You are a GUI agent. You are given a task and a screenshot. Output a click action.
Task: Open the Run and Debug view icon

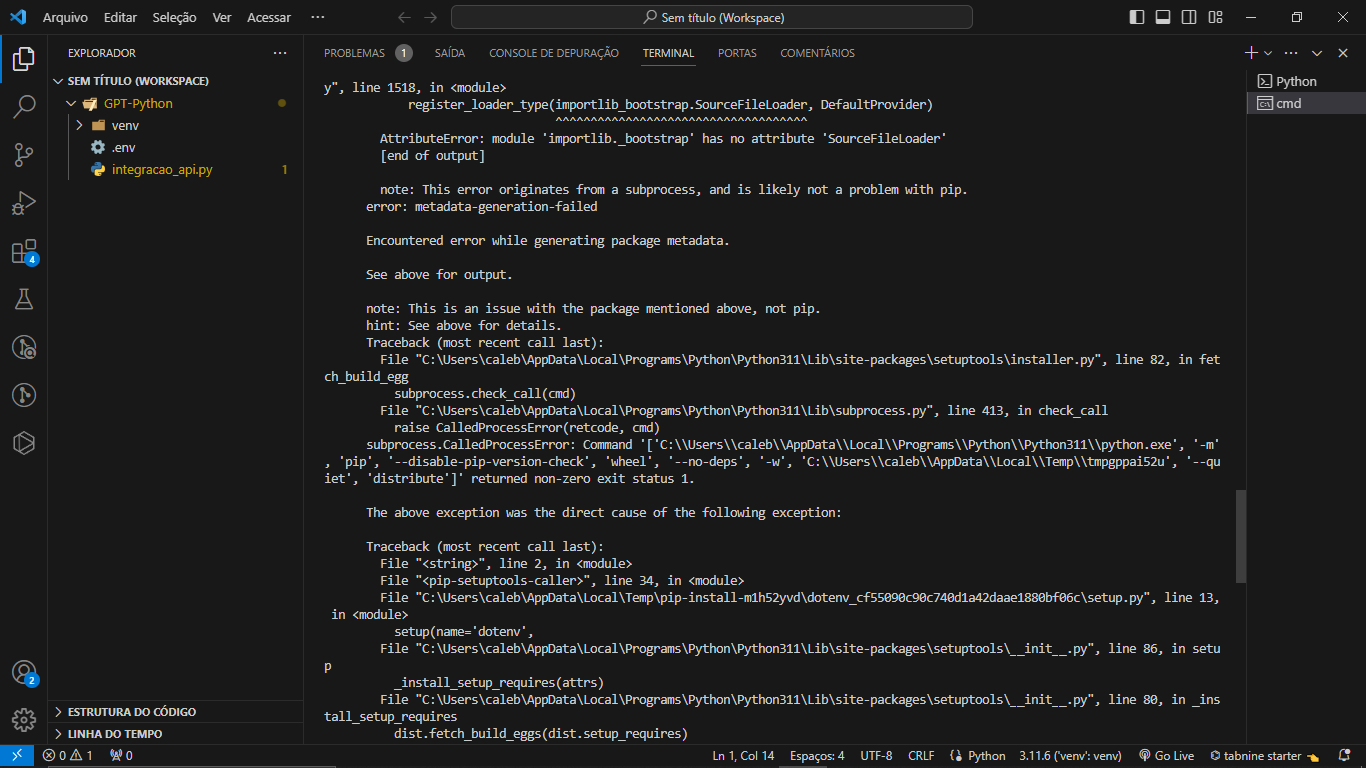click(x=24, y=203)
